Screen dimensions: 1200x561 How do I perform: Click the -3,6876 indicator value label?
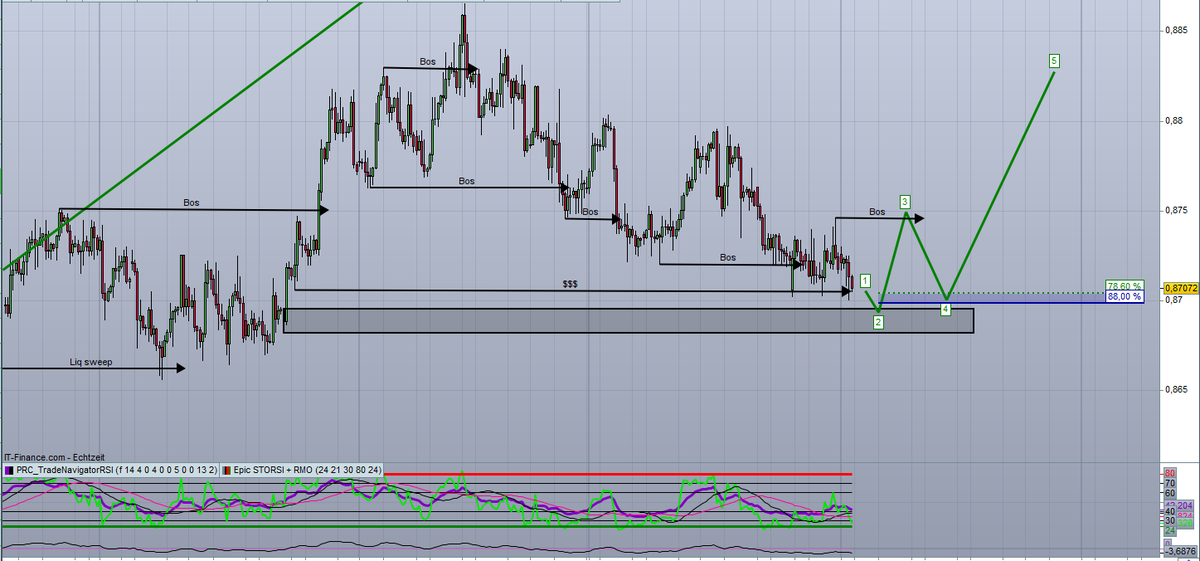pos(1182,551)
